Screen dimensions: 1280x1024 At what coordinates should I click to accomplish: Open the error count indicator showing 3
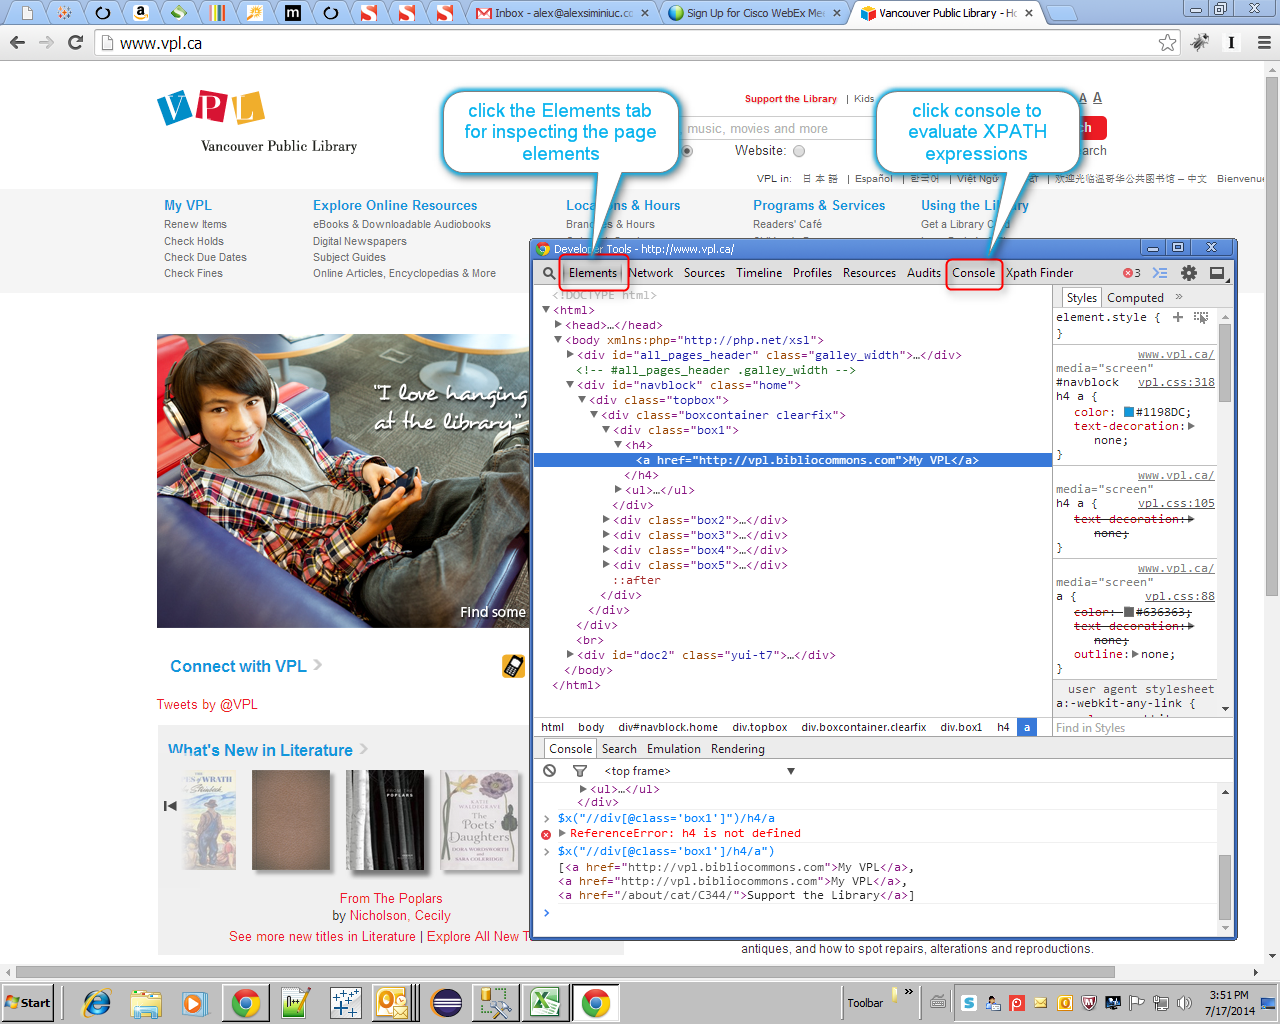pos(1132,273)
